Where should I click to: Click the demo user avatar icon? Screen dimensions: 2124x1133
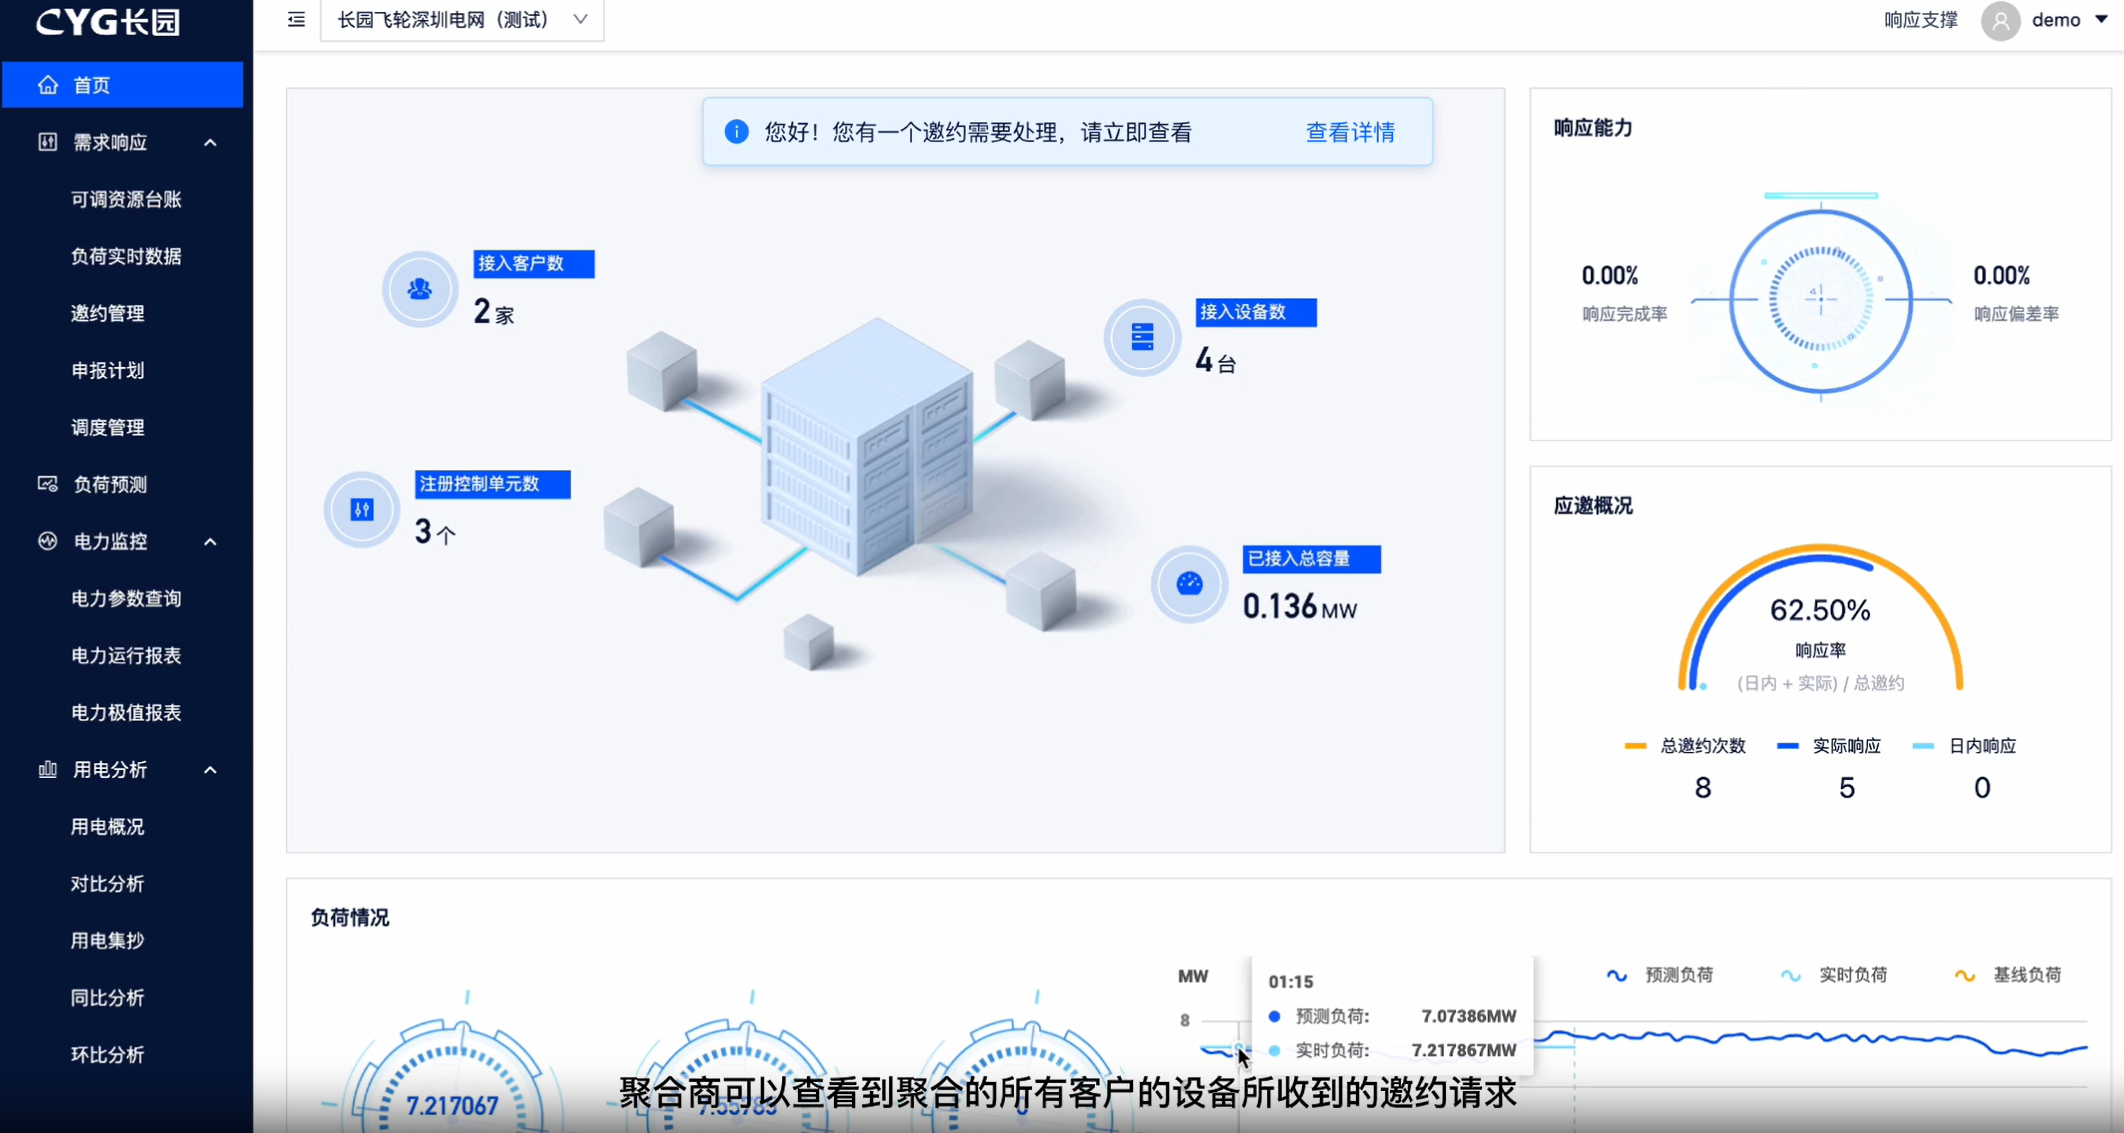2000,21
